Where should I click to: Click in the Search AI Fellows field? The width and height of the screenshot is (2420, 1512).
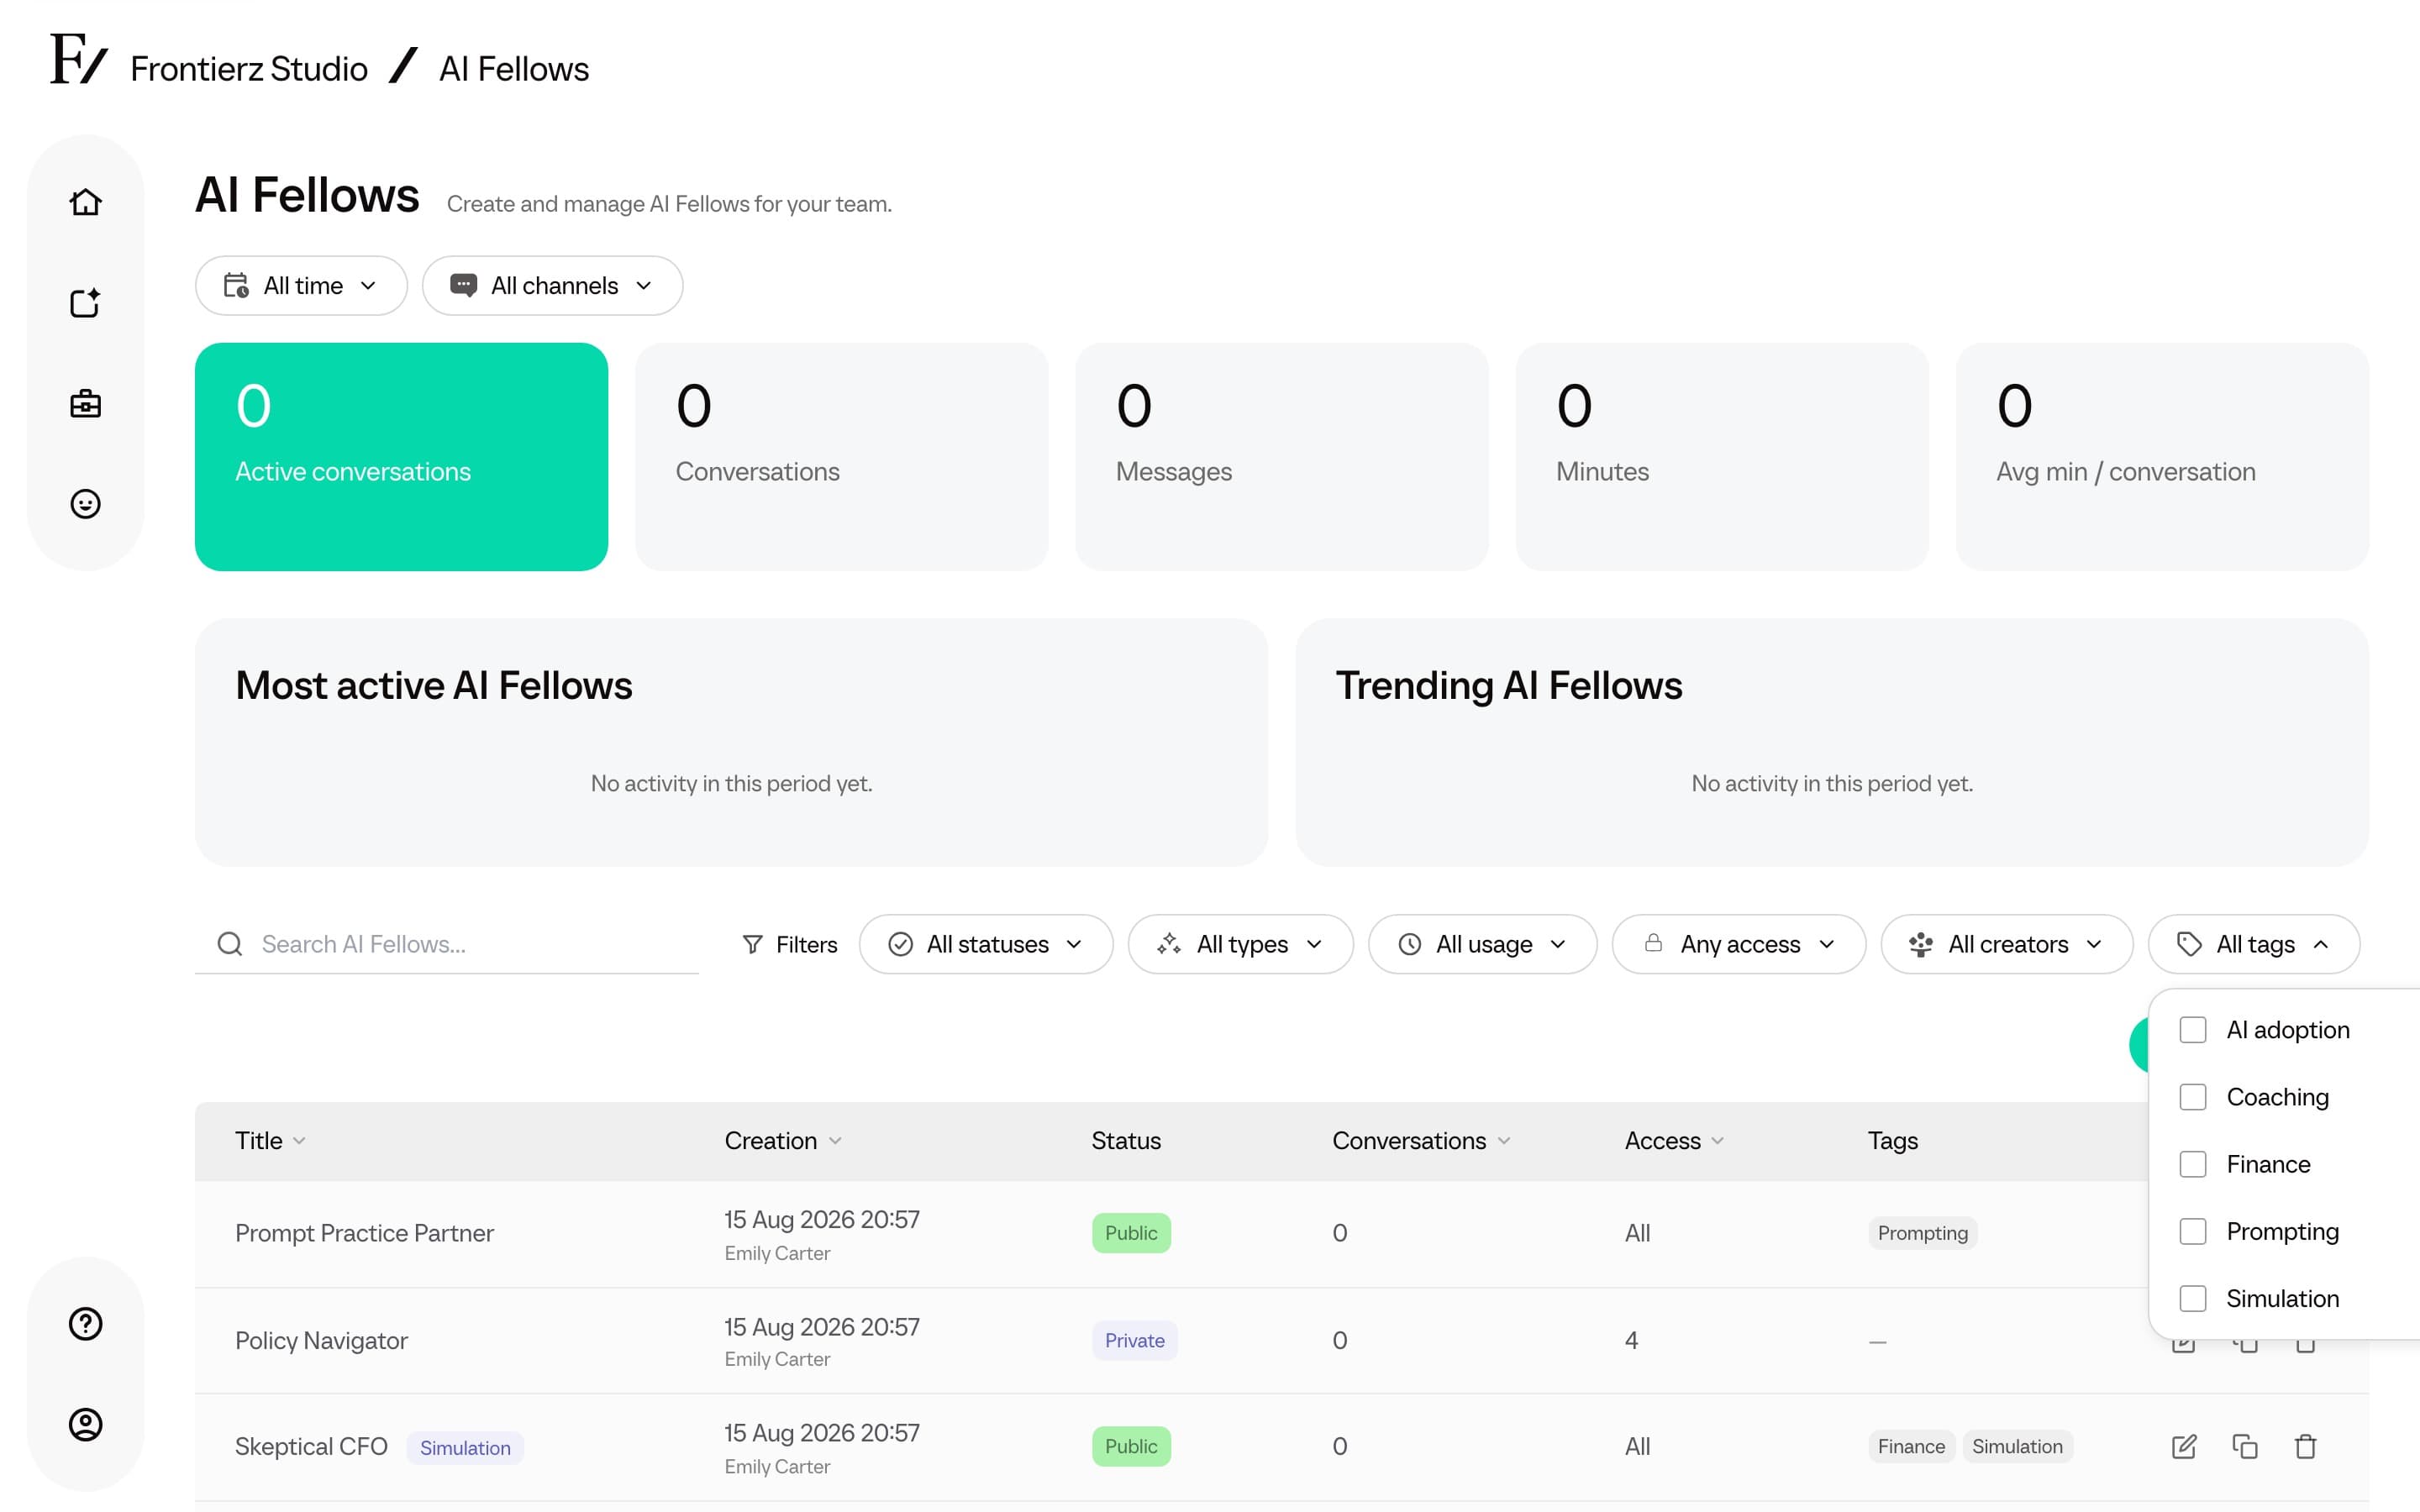[x=447, y=944]
